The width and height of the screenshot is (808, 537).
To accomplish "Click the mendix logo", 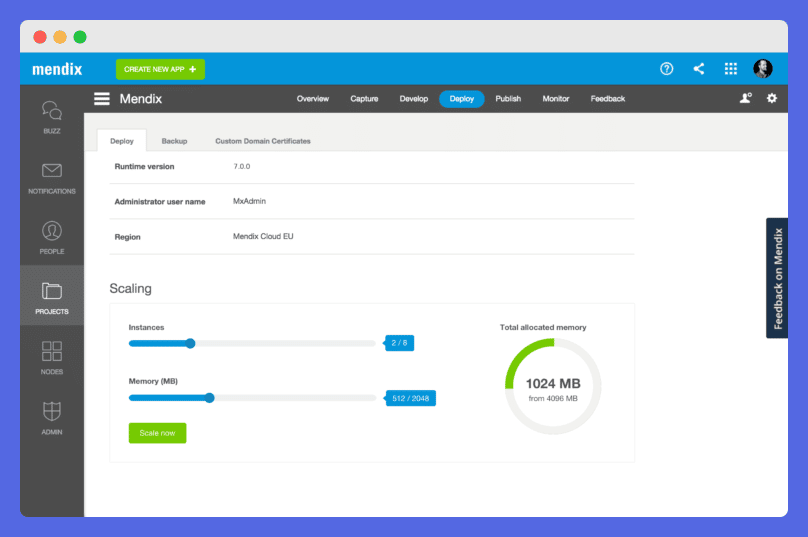I will tap(57, 69).
